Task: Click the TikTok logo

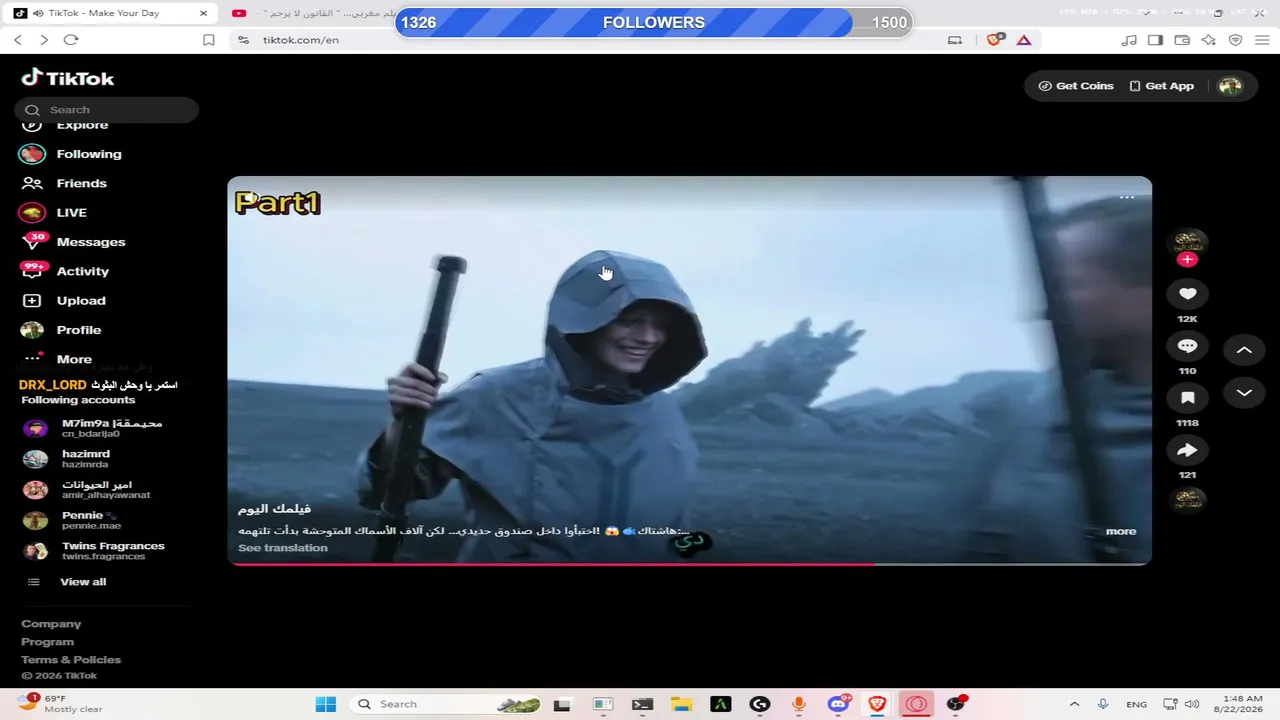Action: click(68, 78)
